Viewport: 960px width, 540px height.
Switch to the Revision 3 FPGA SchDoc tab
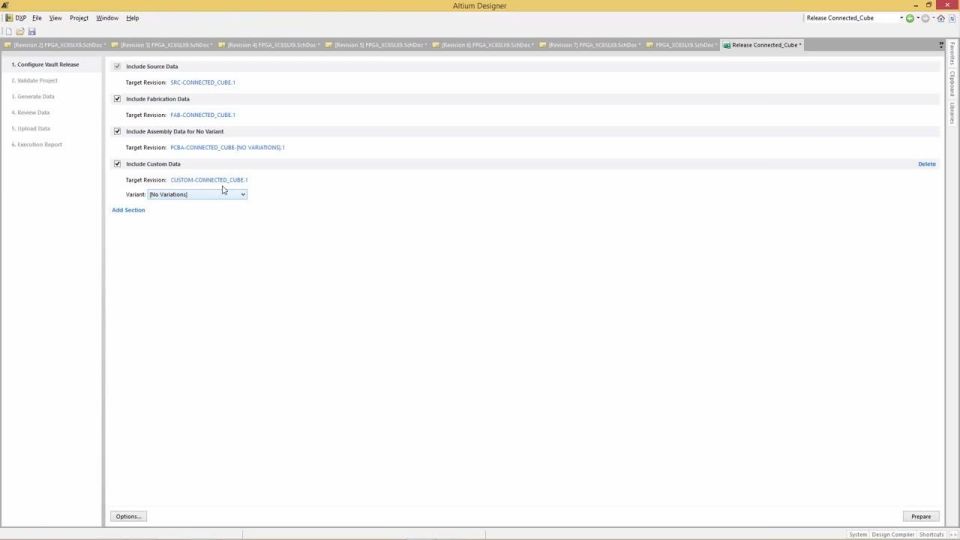[162, 45]
